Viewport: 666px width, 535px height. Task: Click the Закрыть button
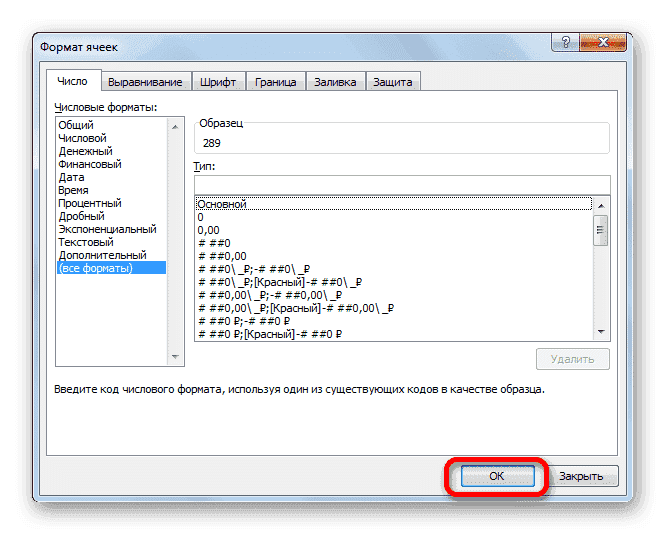581,476
